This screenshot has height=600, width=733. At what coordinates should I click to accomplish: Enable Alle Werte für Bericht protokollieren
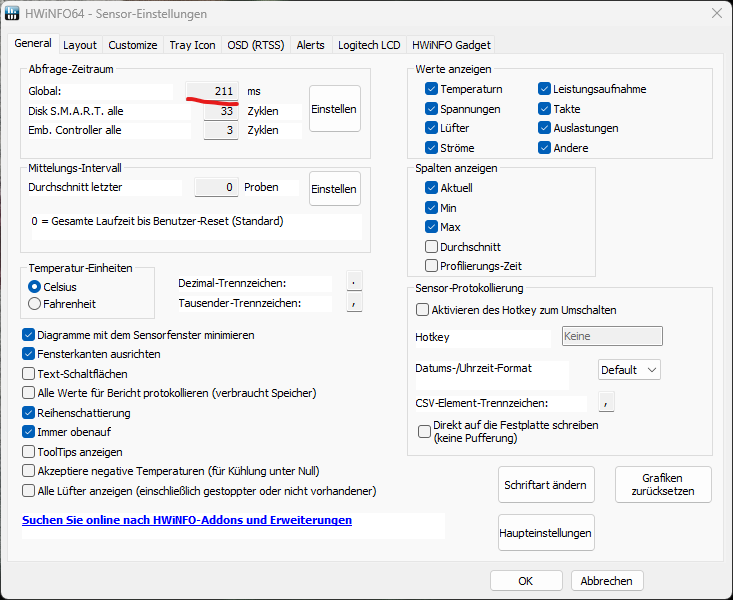coord(29,393)
